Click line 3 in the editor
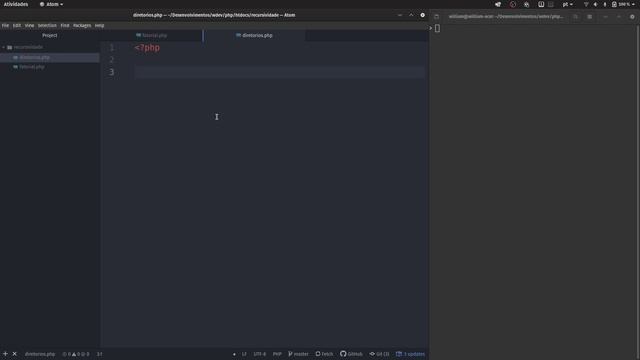This screenshot has height=360, width=640. [x=279, y=72]
